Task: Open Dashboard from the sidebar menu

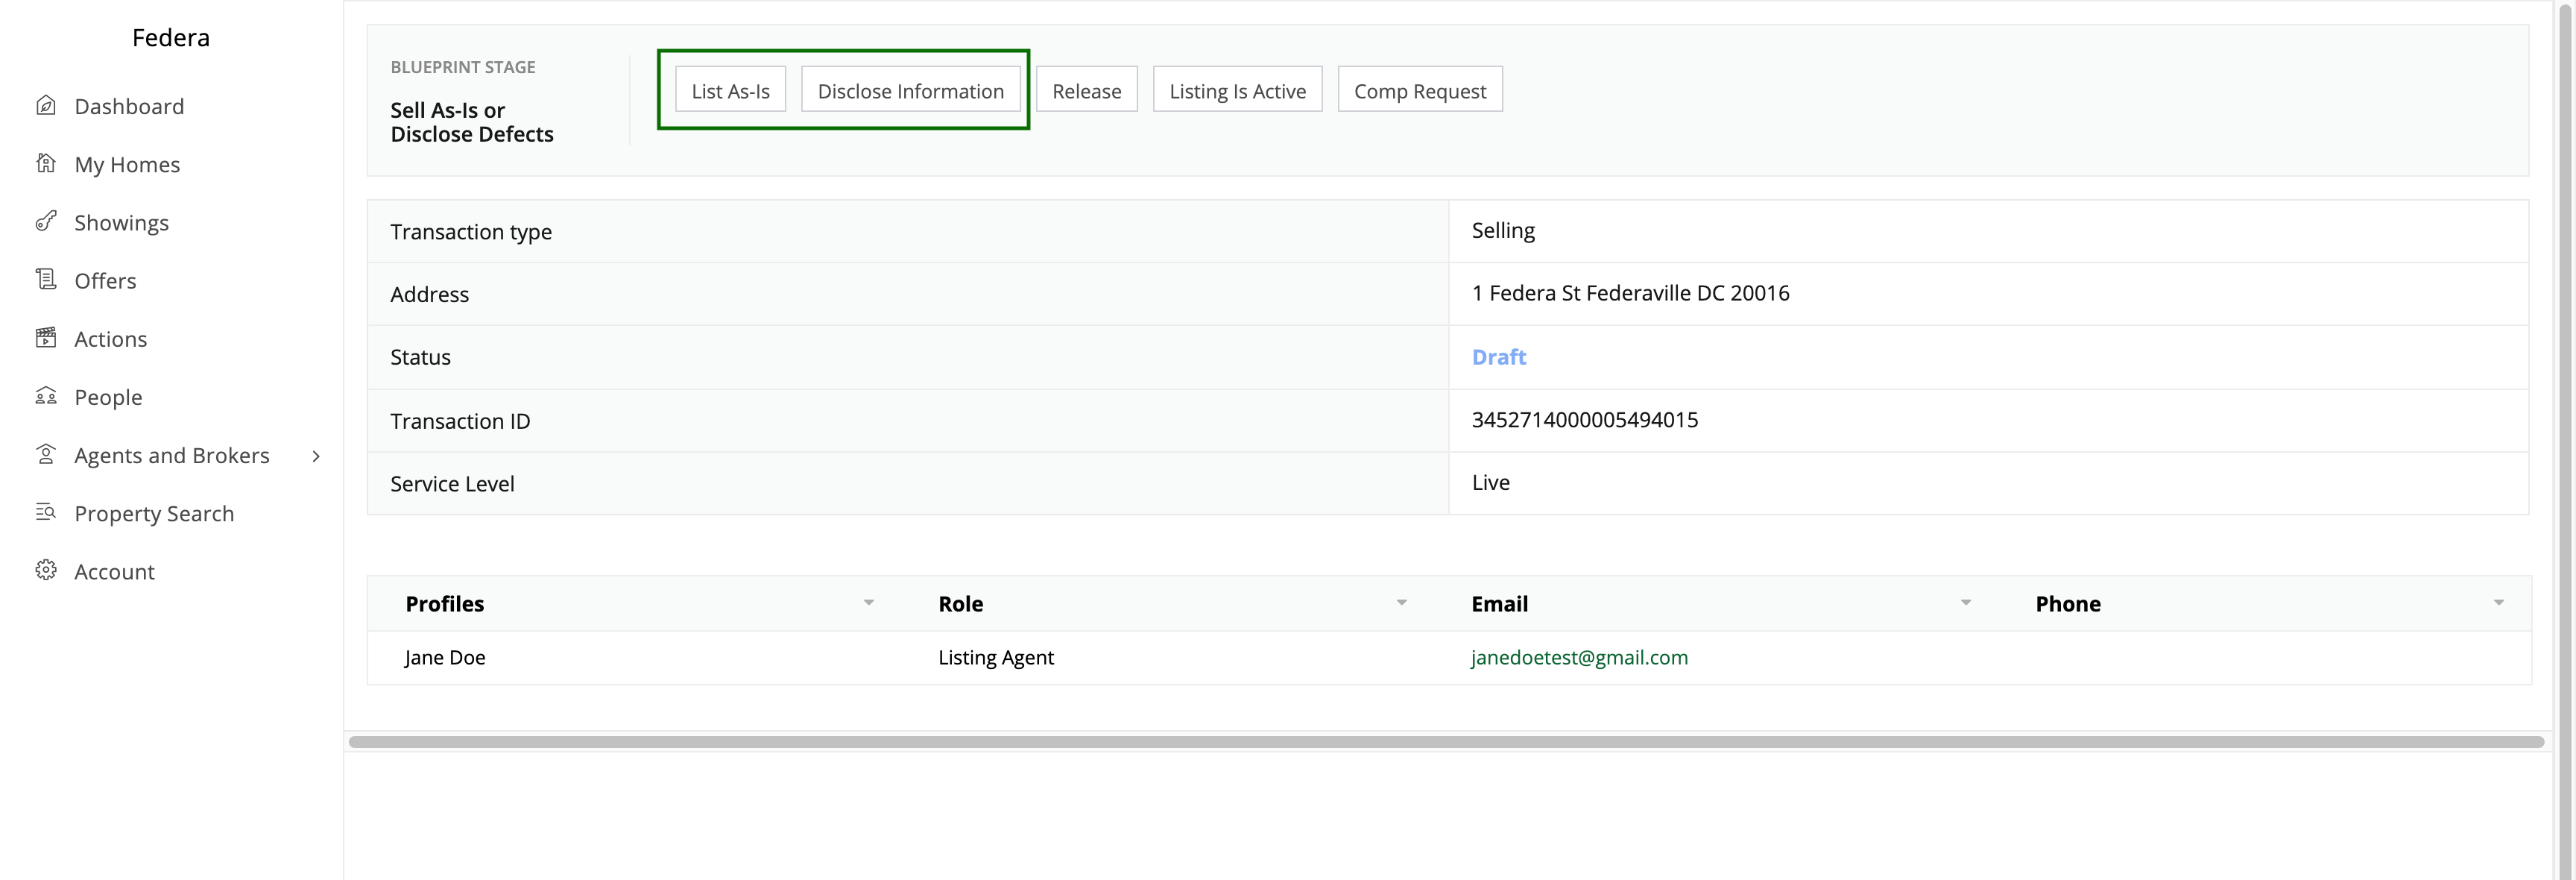Action: pyautogui.click(x=129, y=106)
